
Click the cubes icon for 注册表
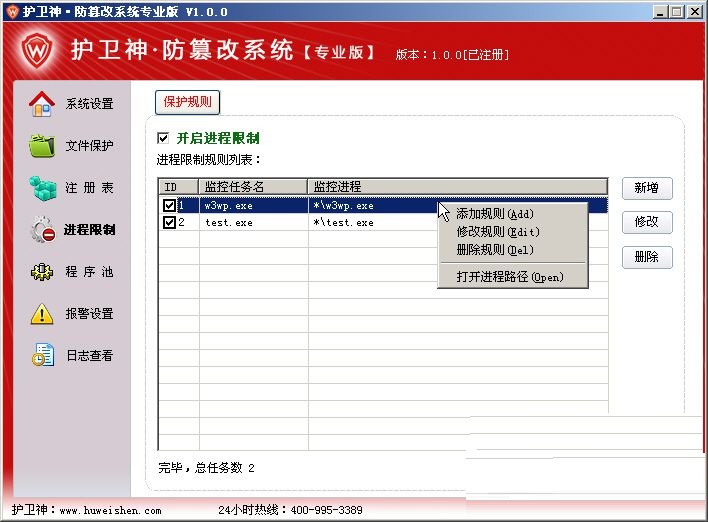(41, 188)
